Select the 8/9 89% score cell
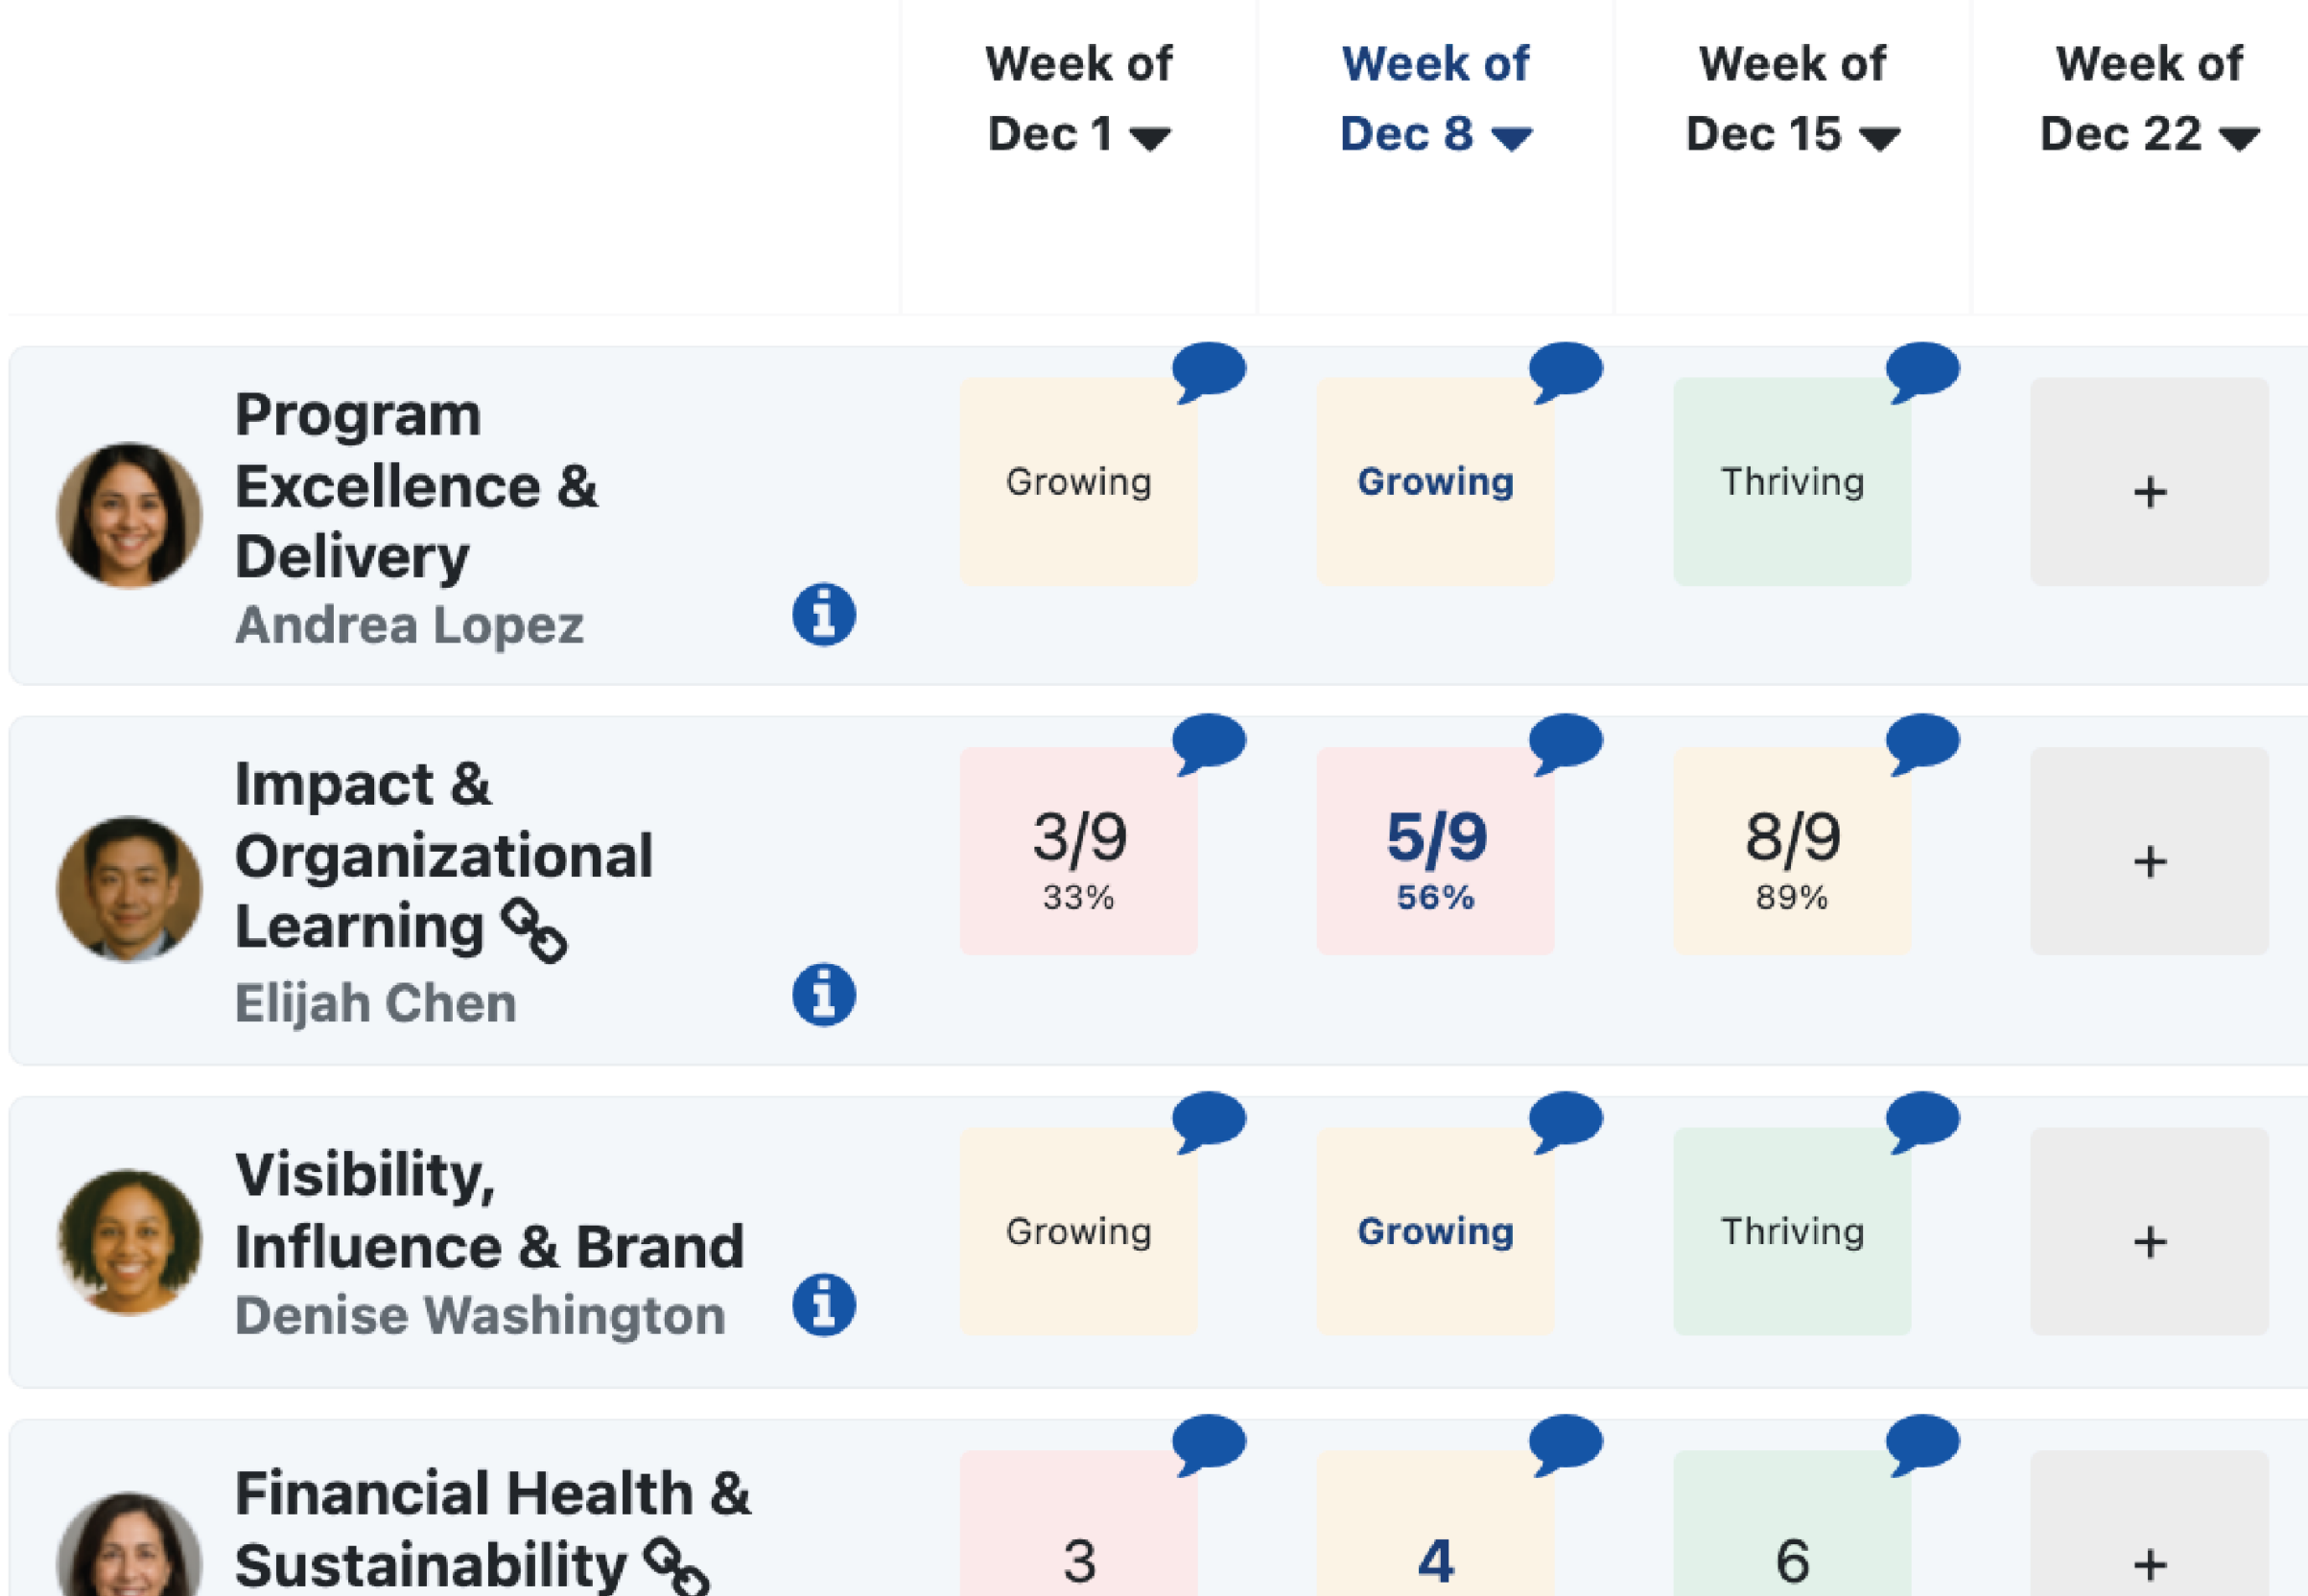Viewport: 2308px width, 1596px height. [x=1792, y=852]
